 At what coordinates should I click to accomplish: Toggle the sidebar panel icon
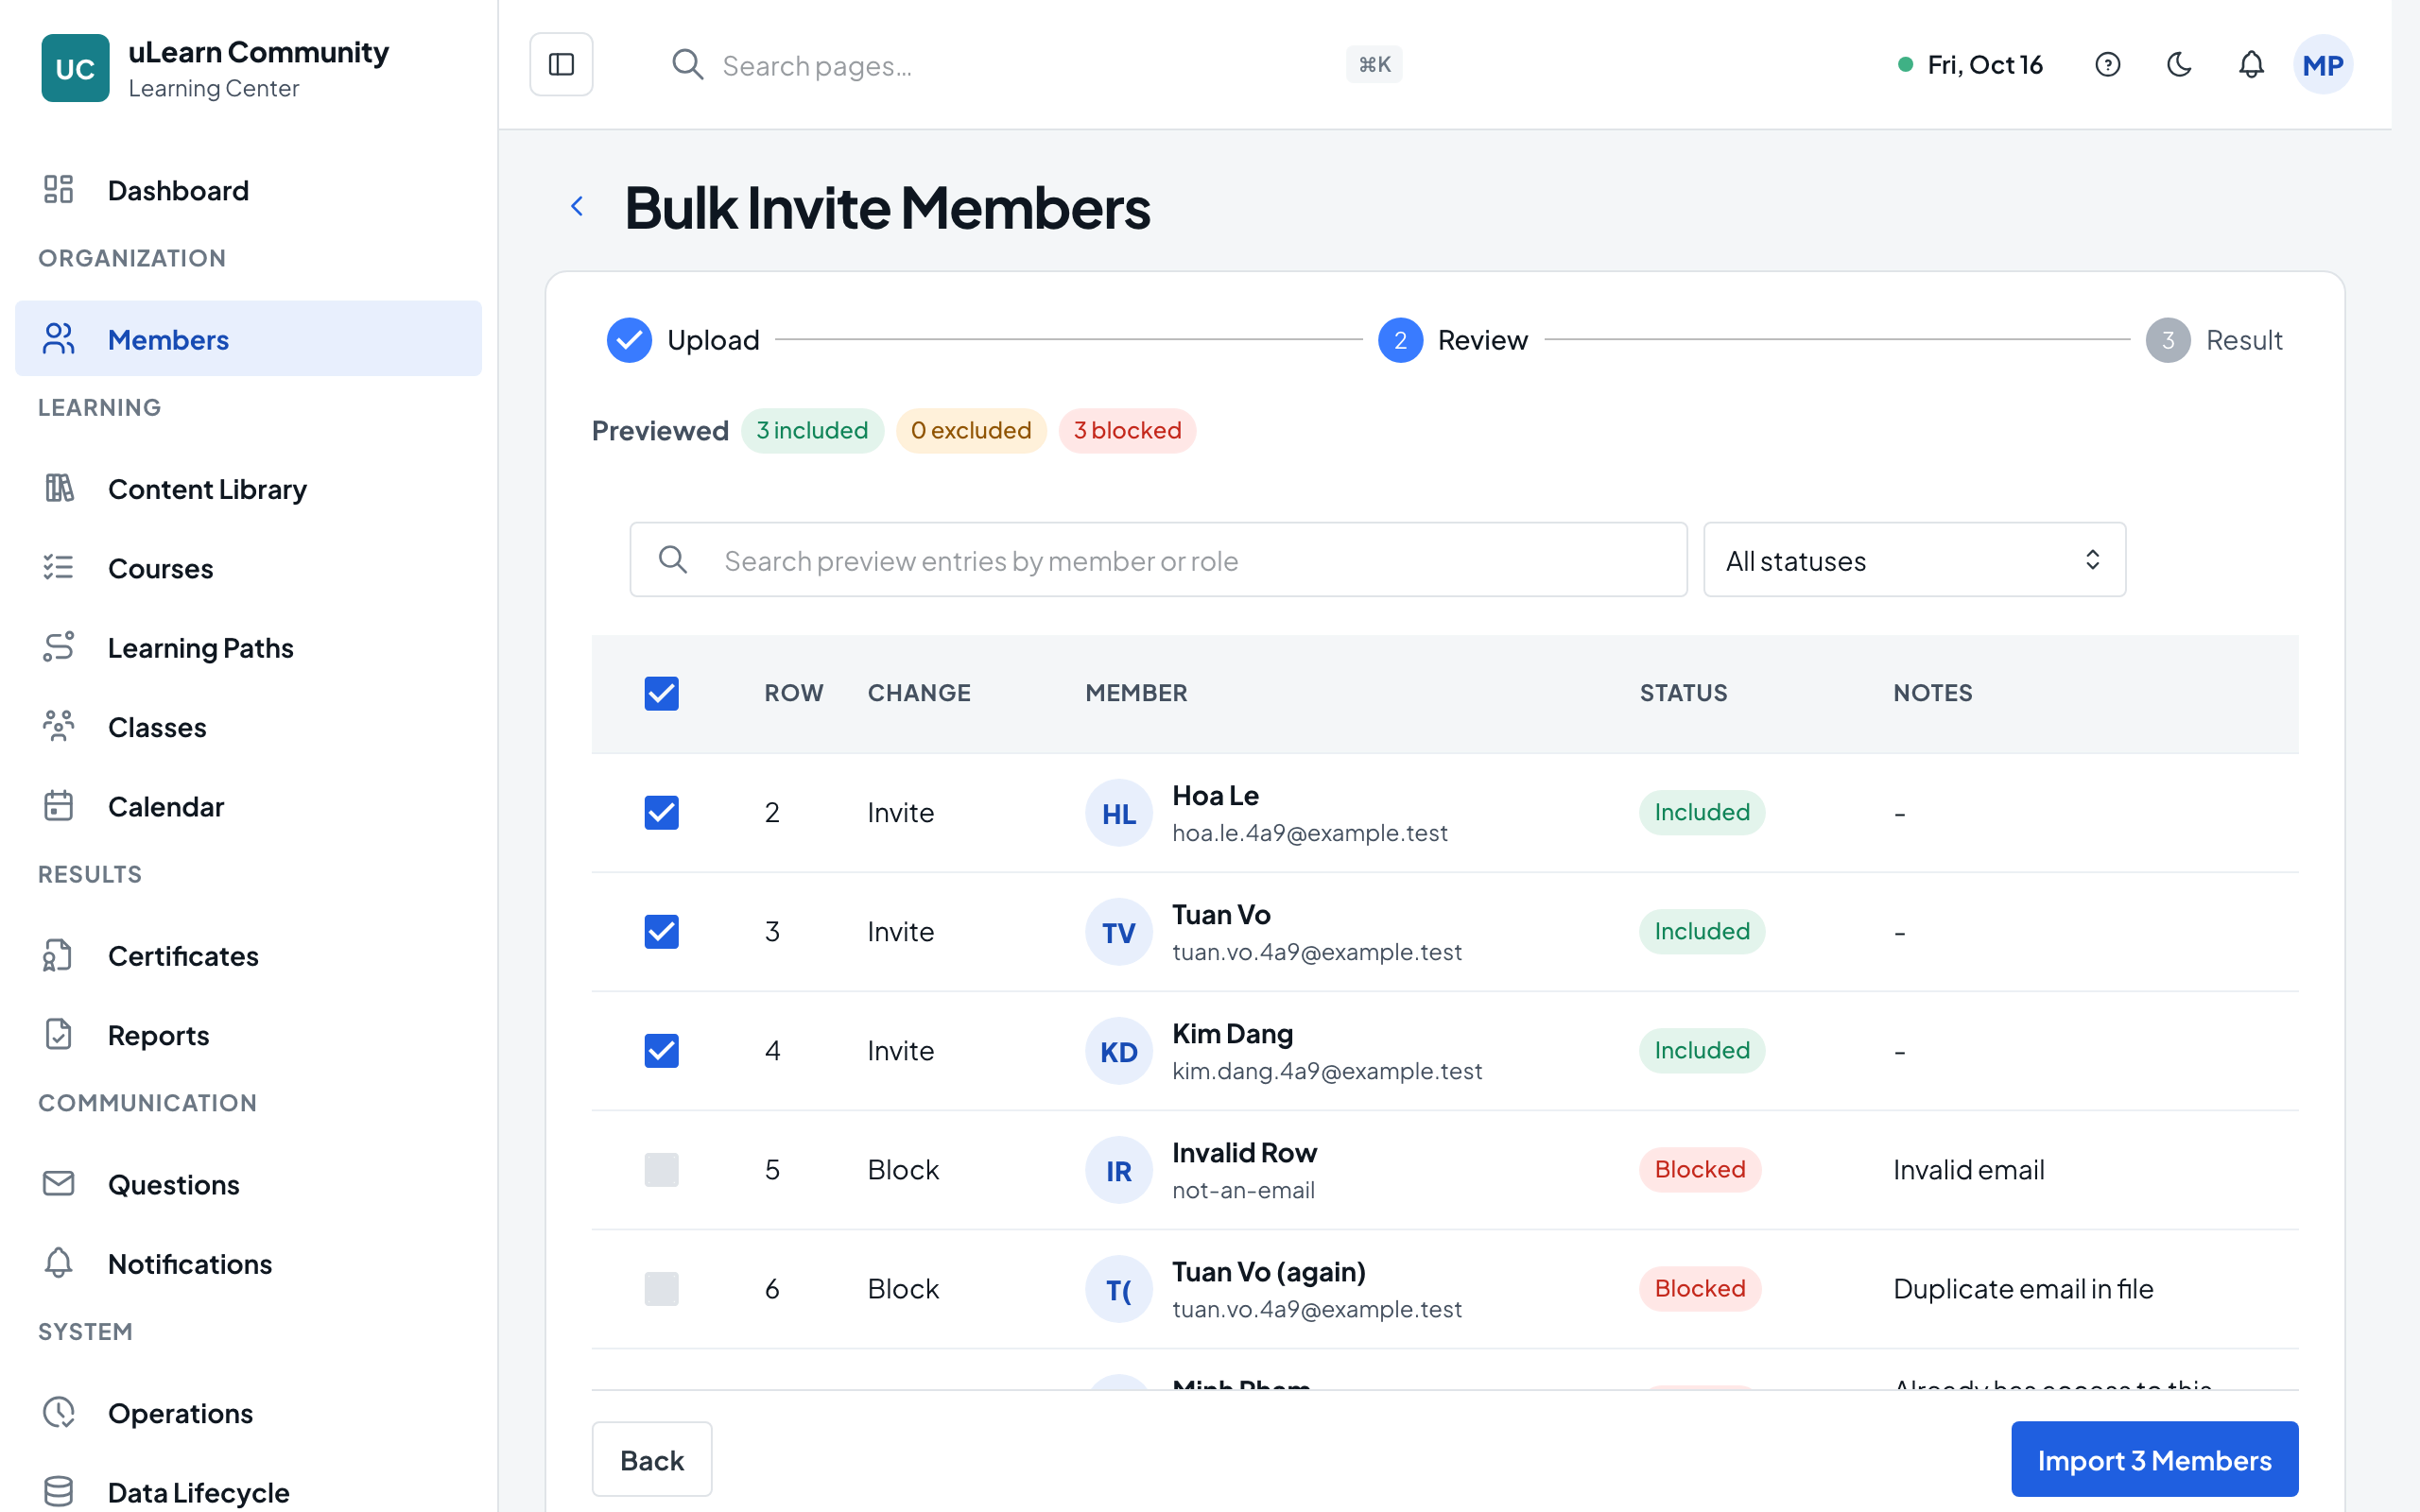(561, 64)
